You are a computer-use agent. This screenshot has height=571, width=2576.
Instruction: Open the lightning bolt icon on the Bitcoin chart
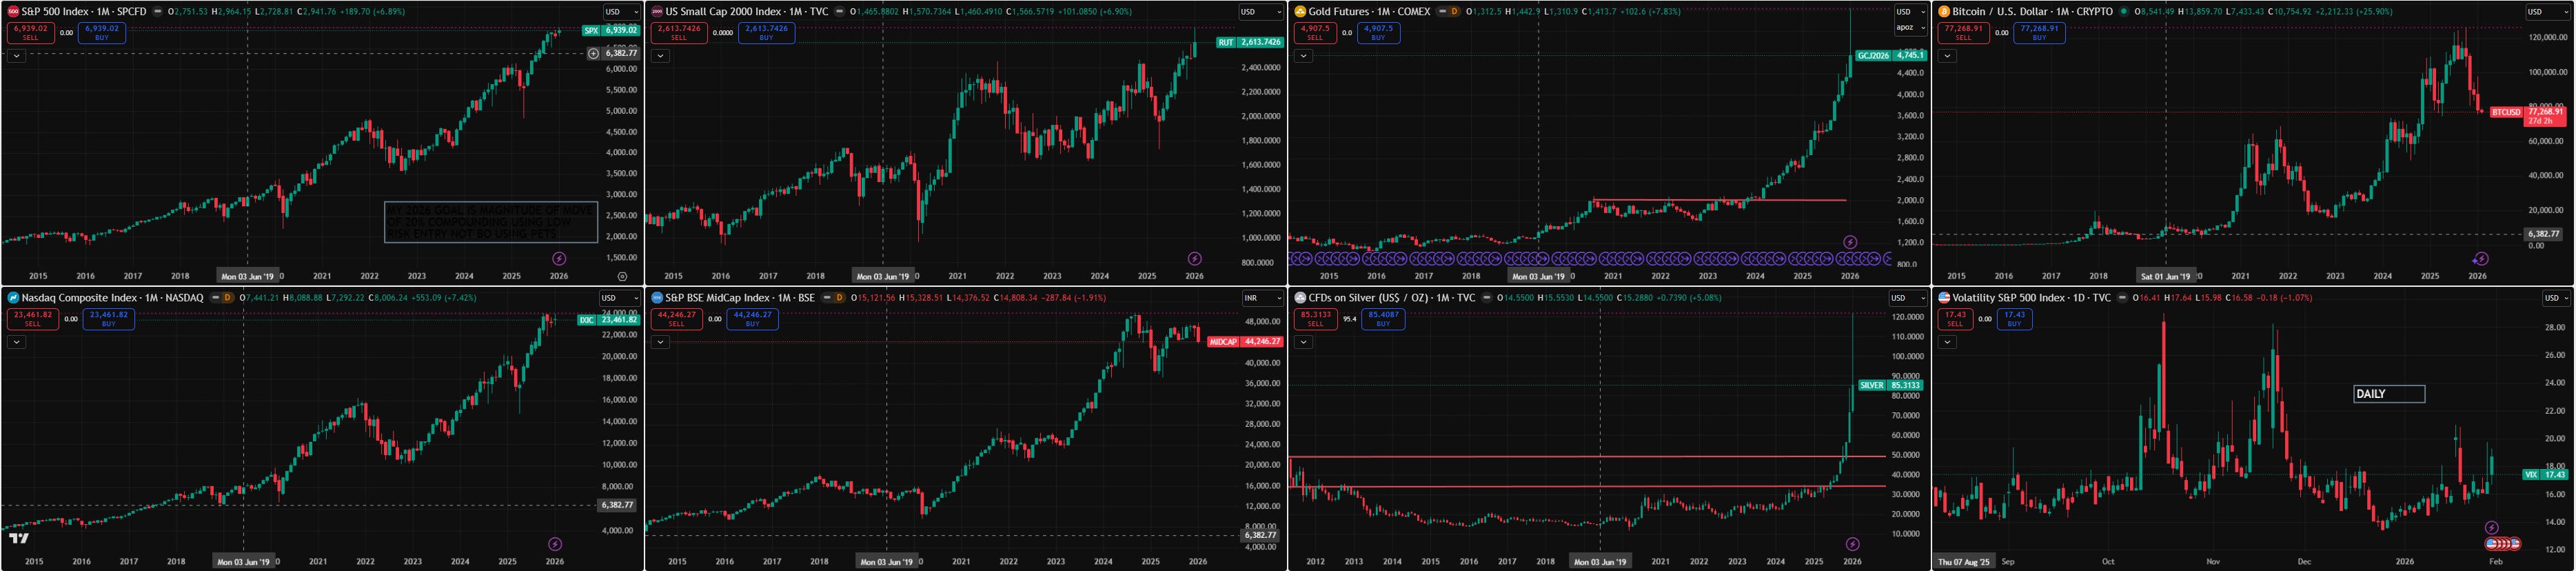pyautogui.click(x=2481, y=258)
